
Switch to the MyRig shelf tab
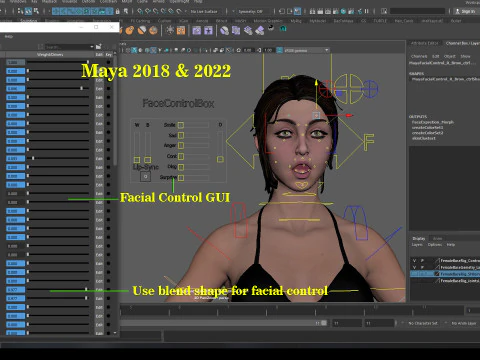pyautogui.click(x=296, y=21)
